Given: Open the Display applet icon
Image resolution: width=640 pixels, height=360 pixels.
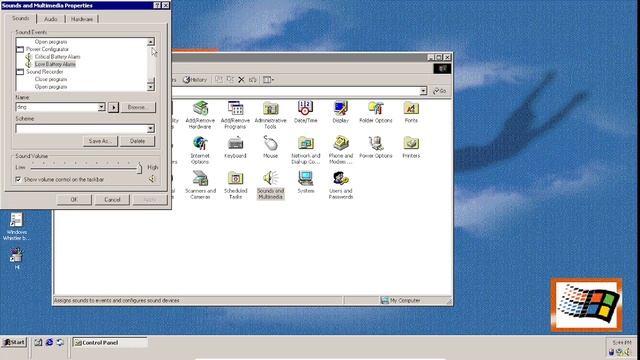Looking at the screenshot, I should (340, 111).
